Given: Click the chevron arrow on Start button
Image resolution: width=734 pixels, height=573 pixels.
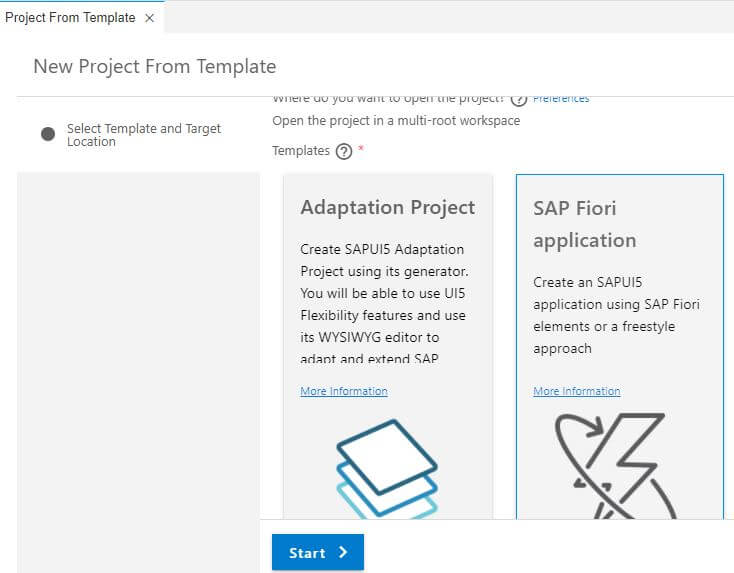Looking at the screenshot, I should [x=343, y=552].
